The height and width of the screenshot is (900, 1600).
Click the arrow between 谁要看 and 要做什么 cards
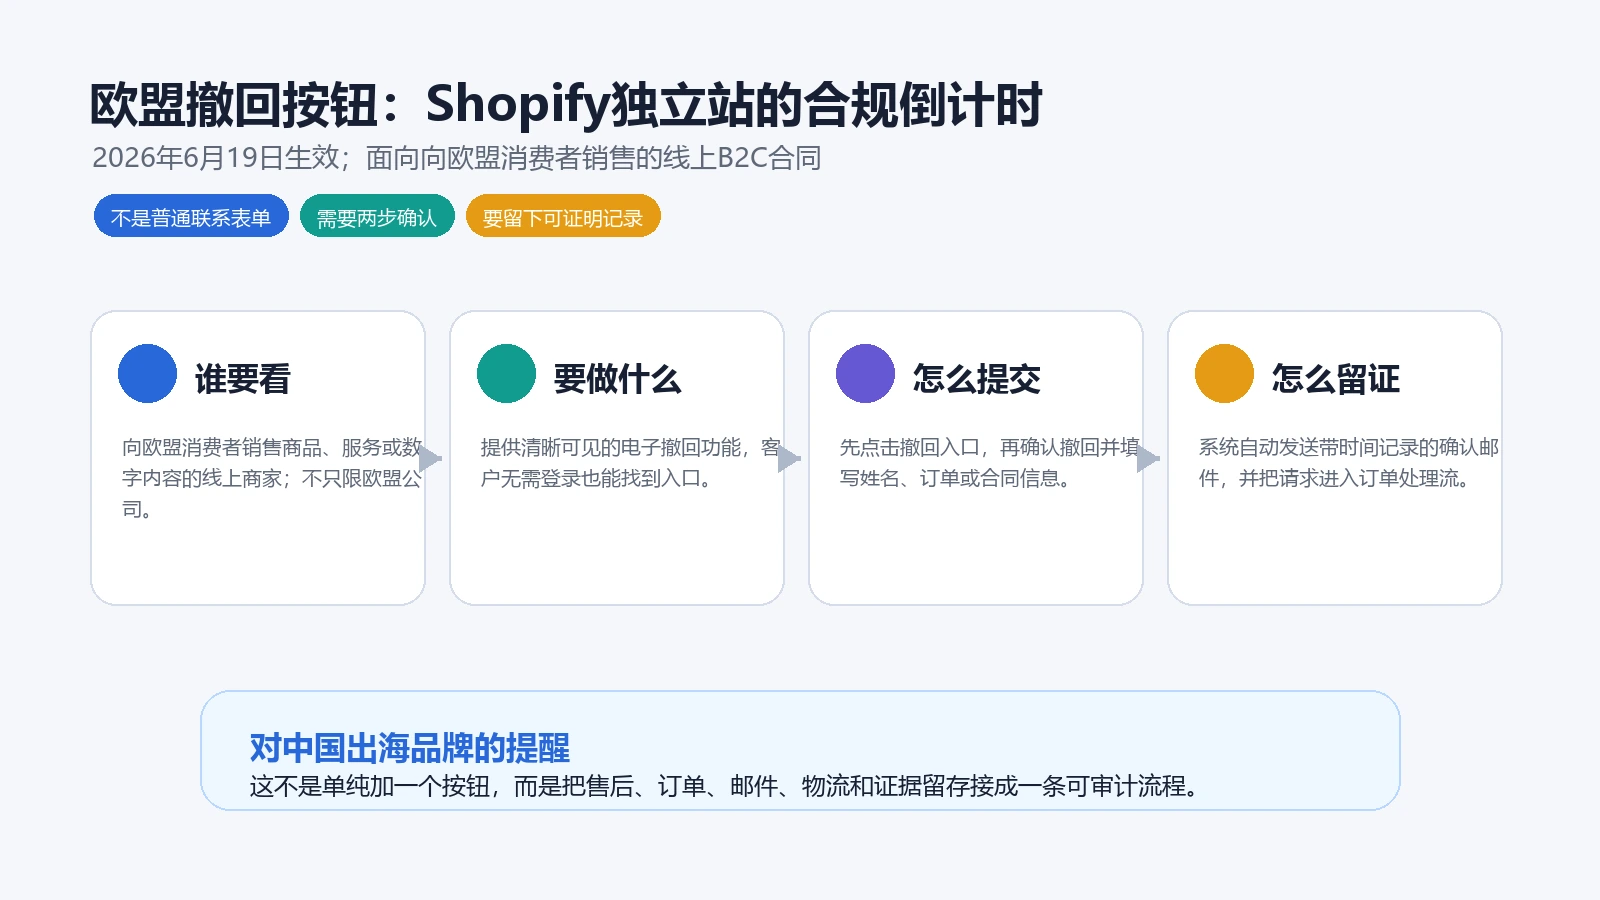[x=430, y=459]
